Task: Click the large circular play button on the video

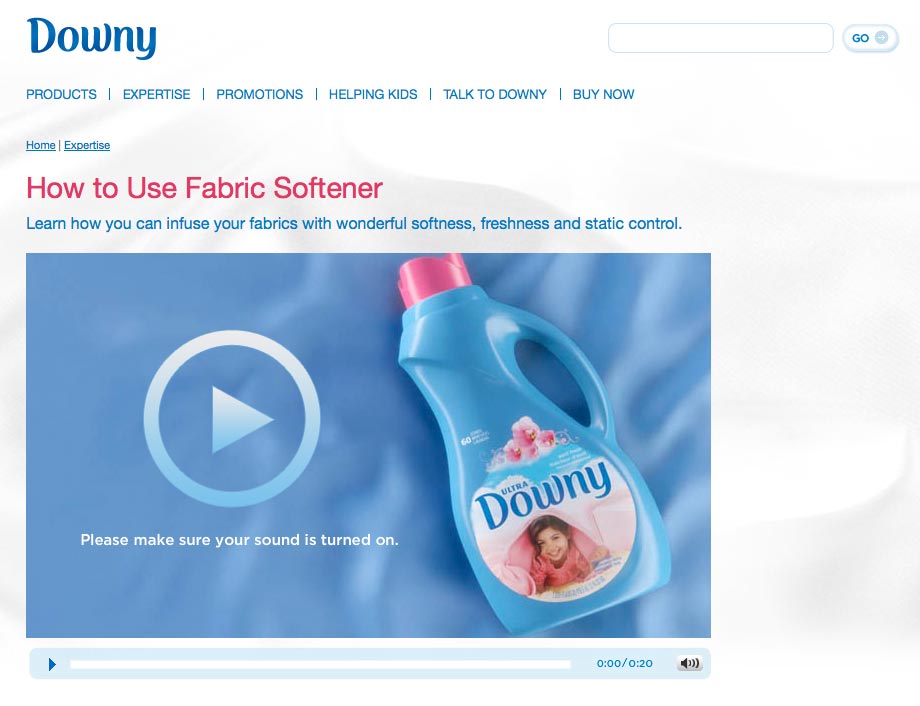Action: [232, 418]
